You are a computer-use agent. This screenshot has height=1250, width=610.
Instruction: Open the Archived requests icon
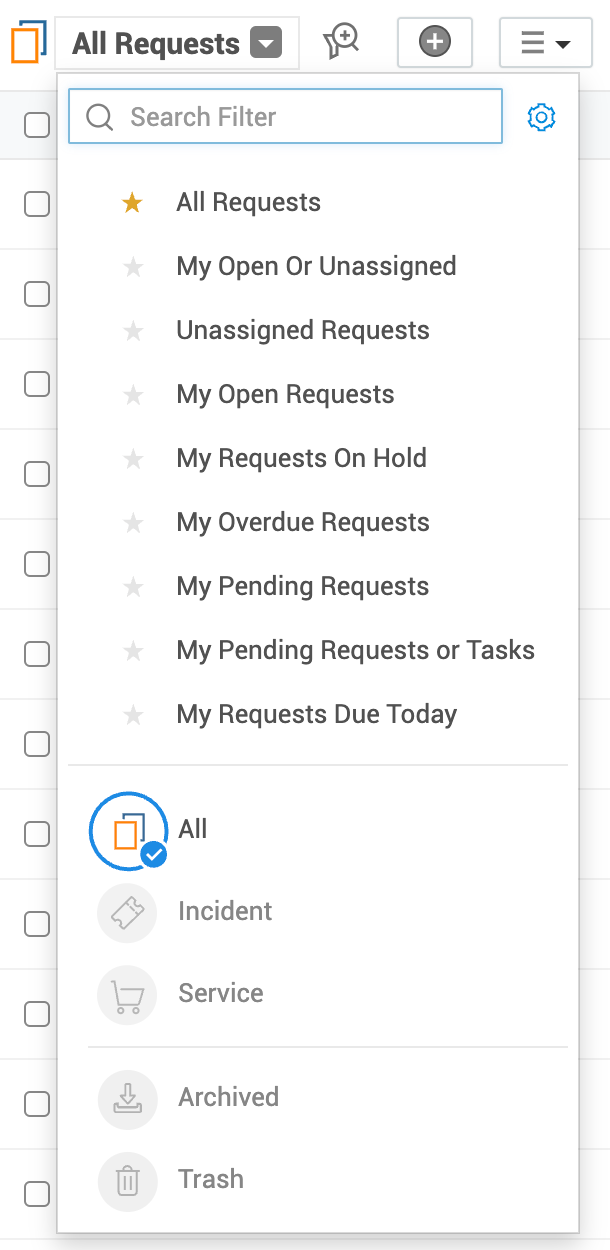127,1098
